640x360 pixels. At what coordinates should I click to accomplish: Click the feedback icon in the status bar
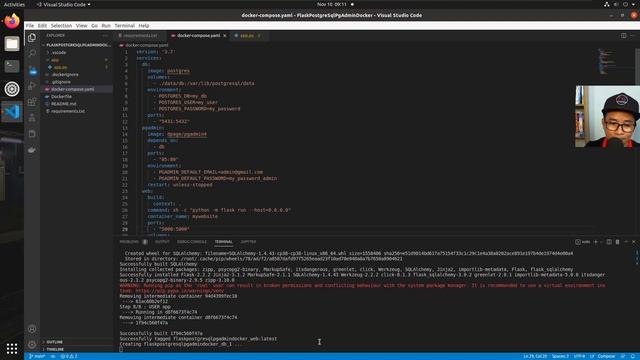pos(623,356)
